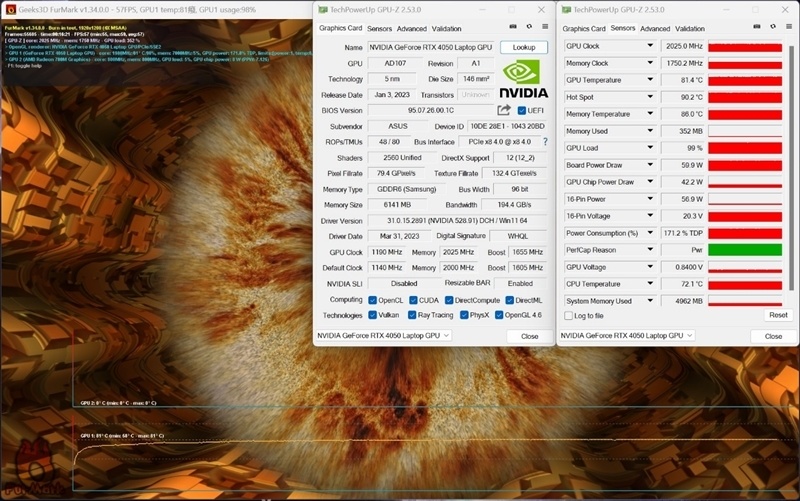The height and width of the screenshot is (501, 800).
Task: Switch to Sensors tab in left GPU-Z window
Action: [x=380, y=29]
